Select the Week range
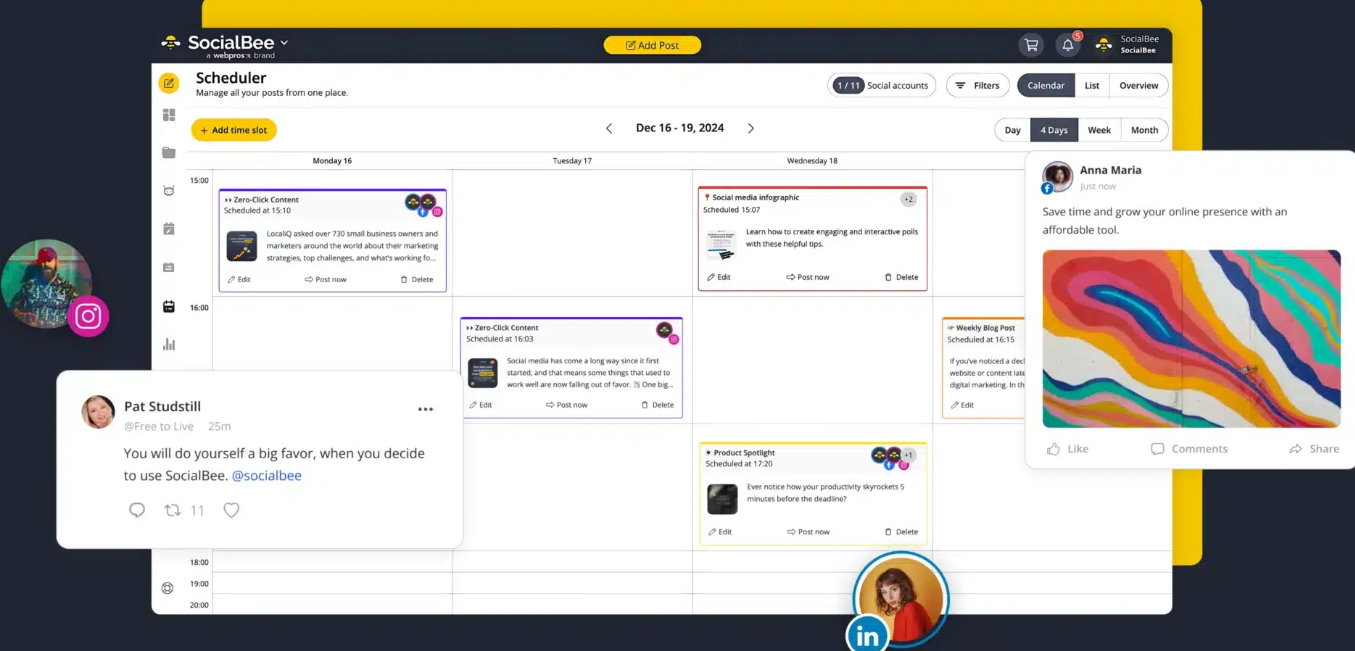1355x651 pixels. point(1099,130)
